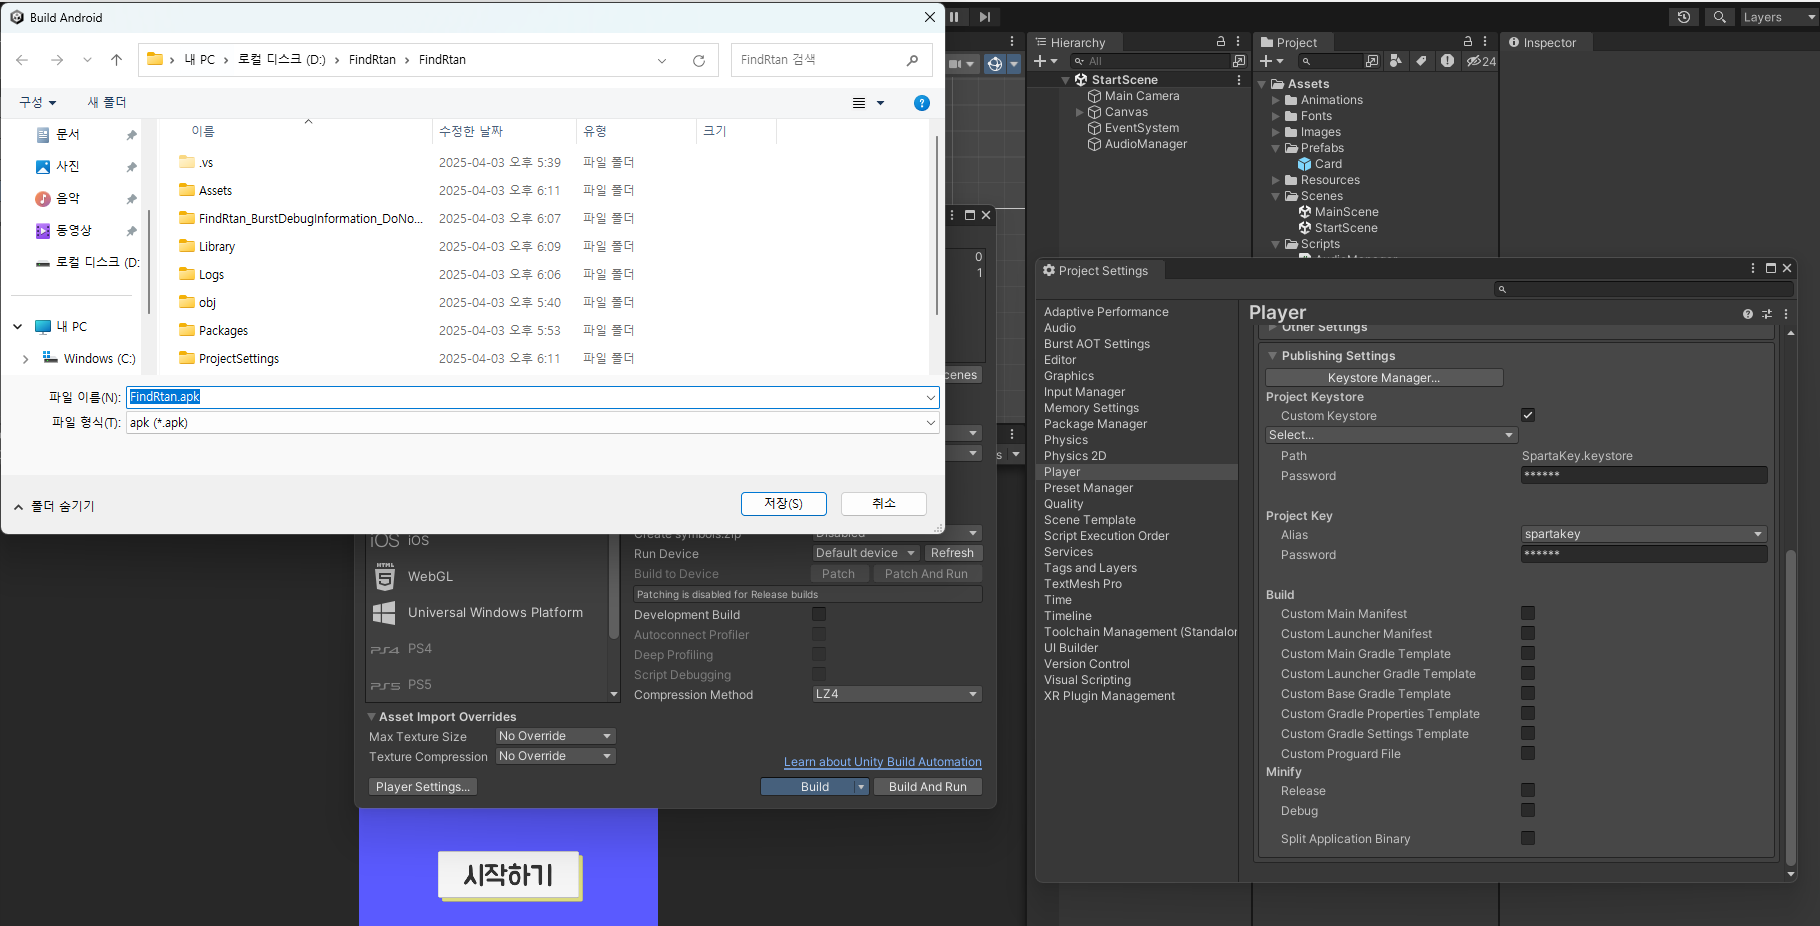Click the Build And Run button

click(928, 787)
